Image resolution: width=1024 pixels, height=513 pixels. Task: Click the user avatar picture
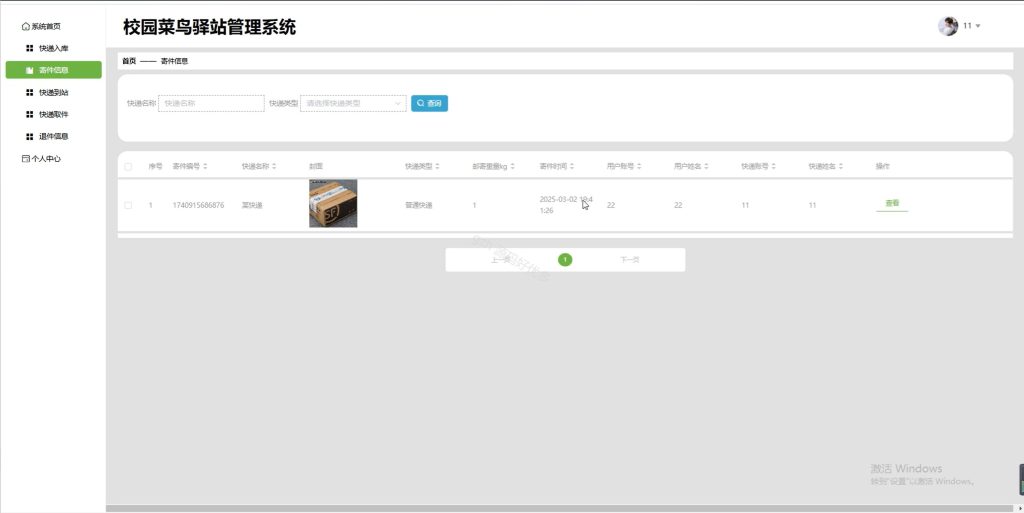point(948,26)
